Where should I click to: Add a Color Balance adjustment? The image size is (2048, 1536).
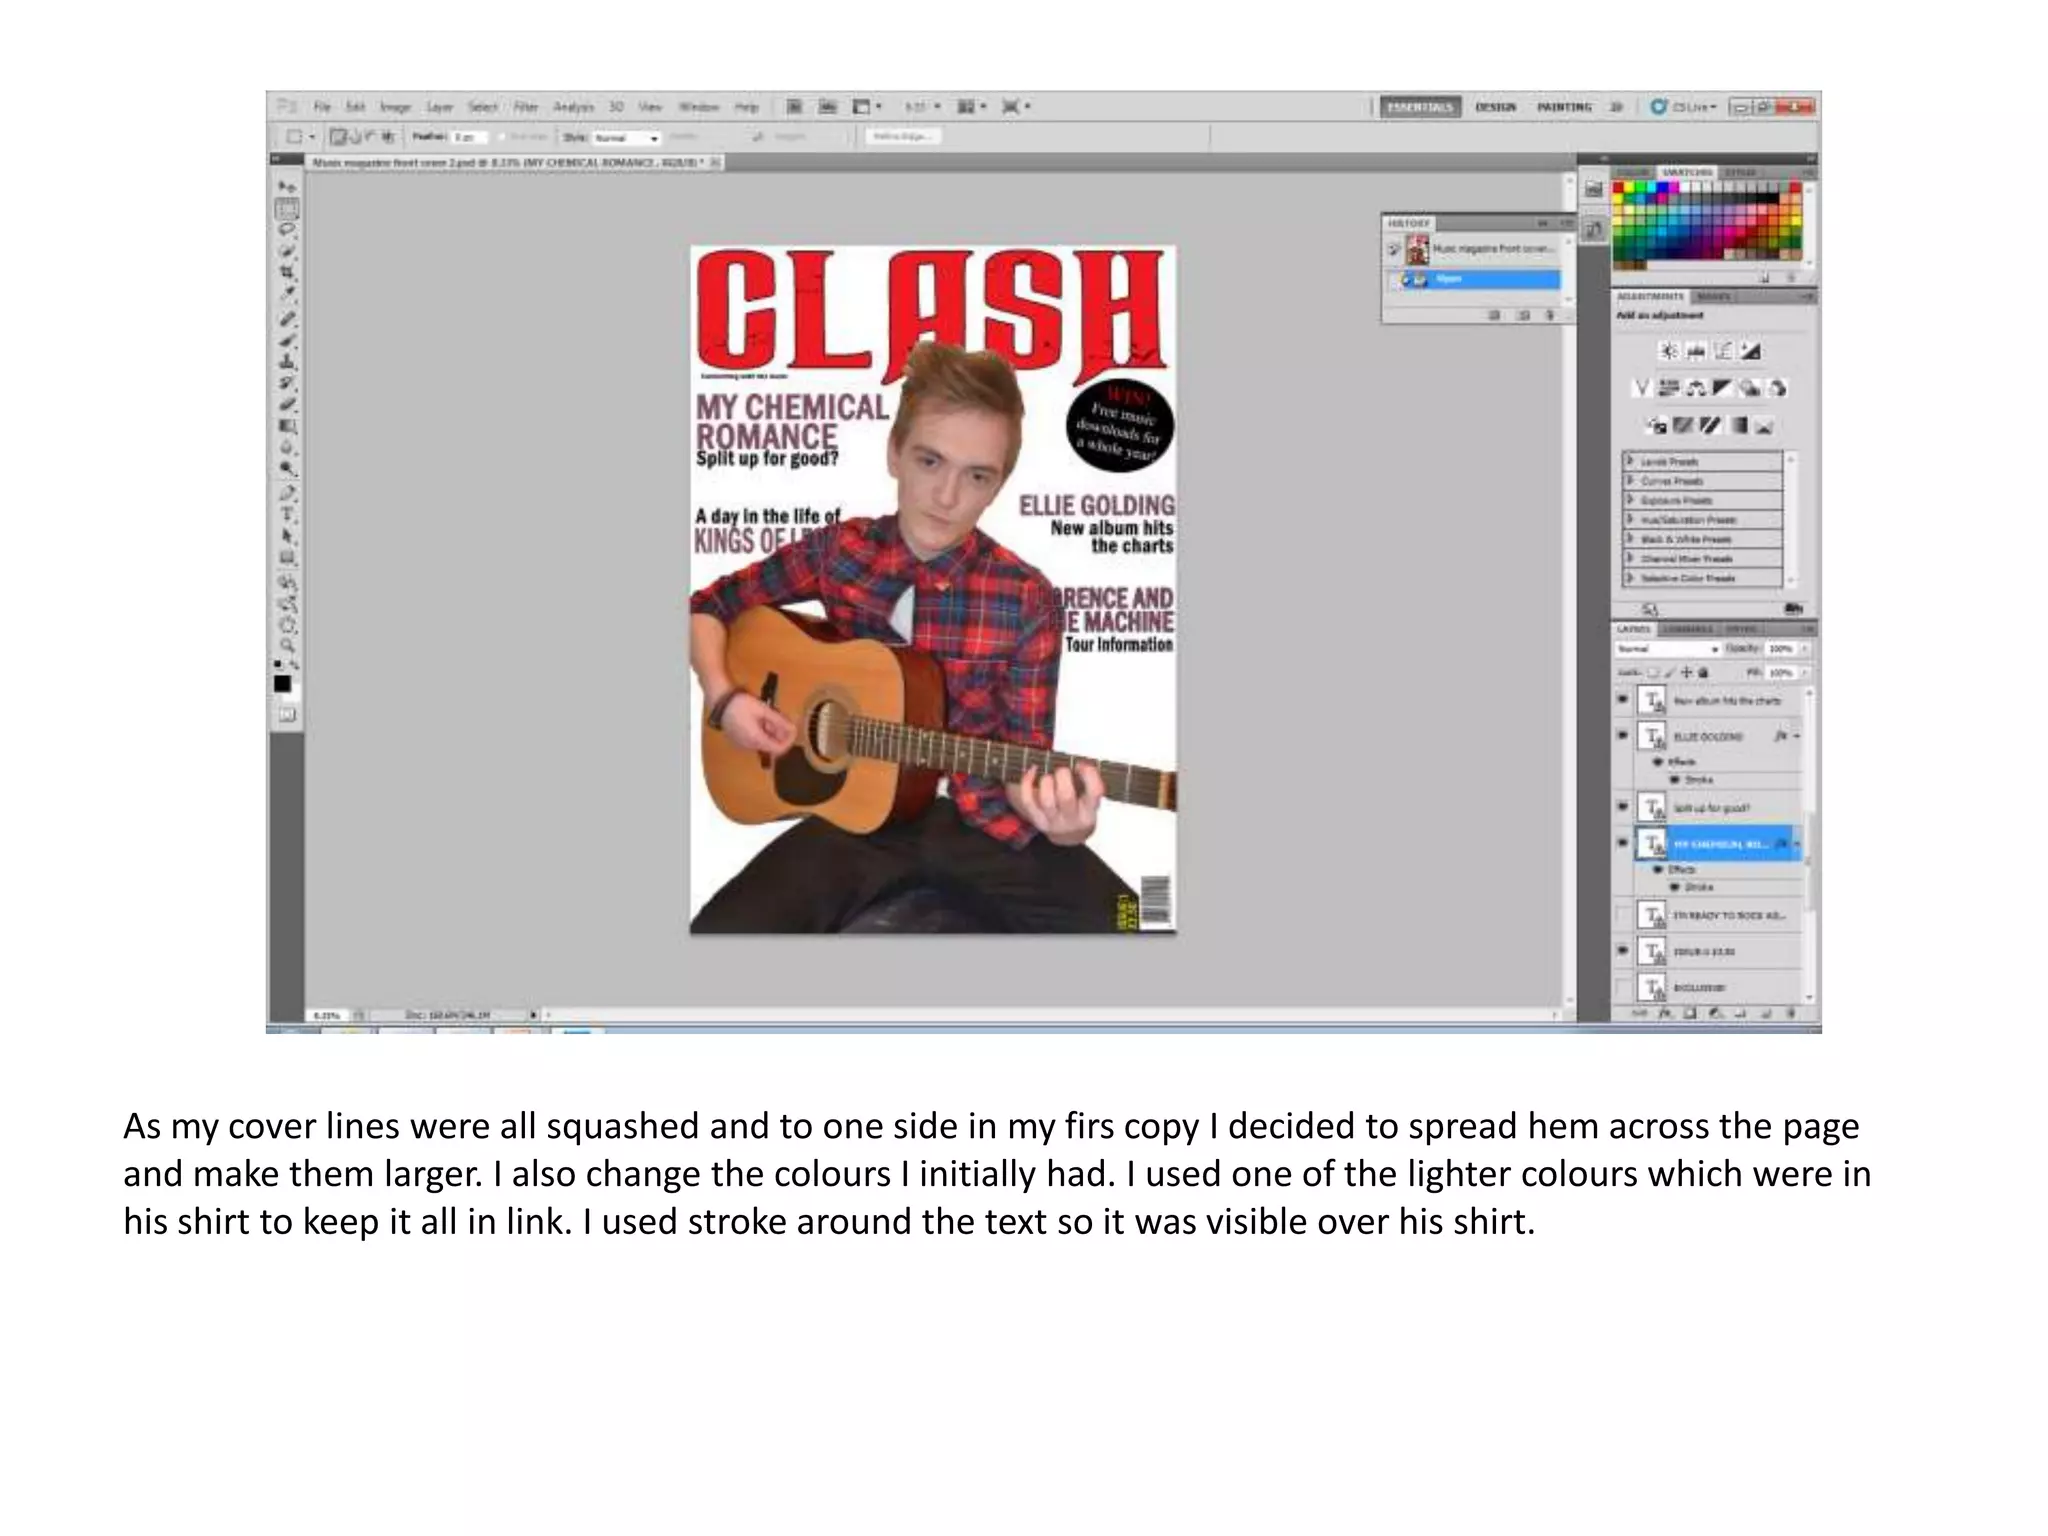pos(1697,388)
